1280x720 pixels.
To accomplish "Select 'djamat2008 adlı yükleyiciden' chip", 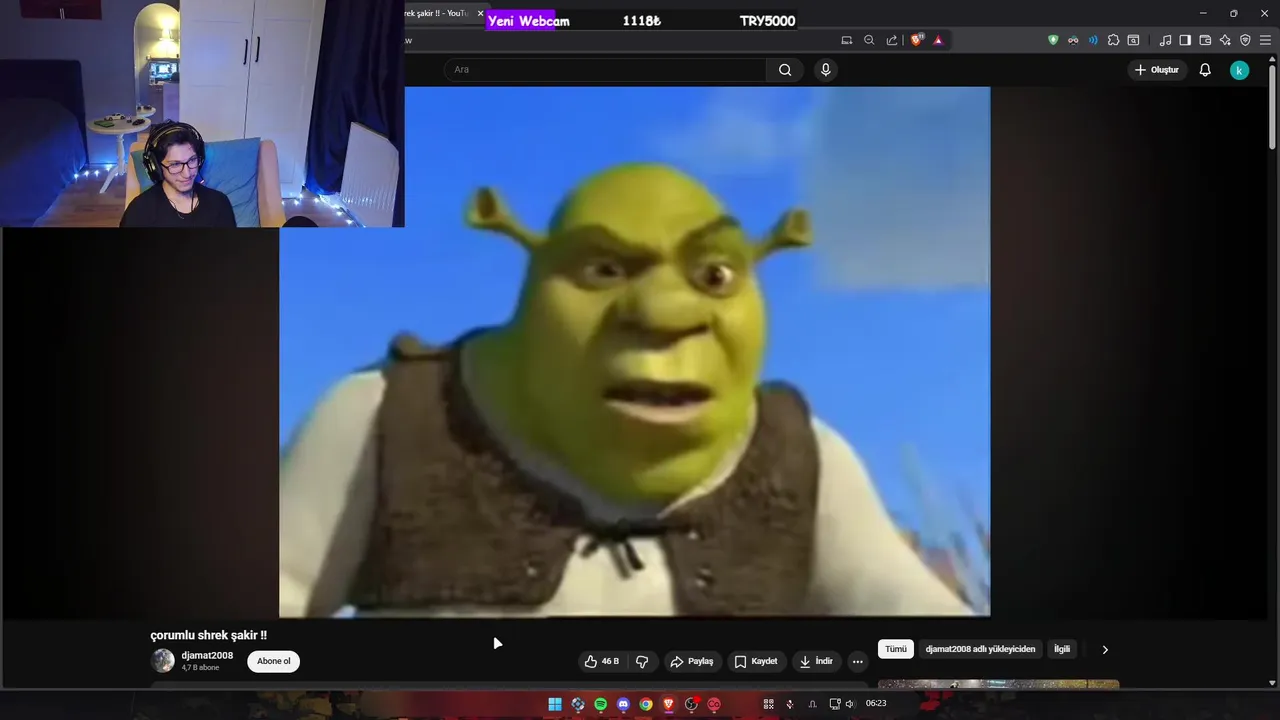I will point(980,649).
